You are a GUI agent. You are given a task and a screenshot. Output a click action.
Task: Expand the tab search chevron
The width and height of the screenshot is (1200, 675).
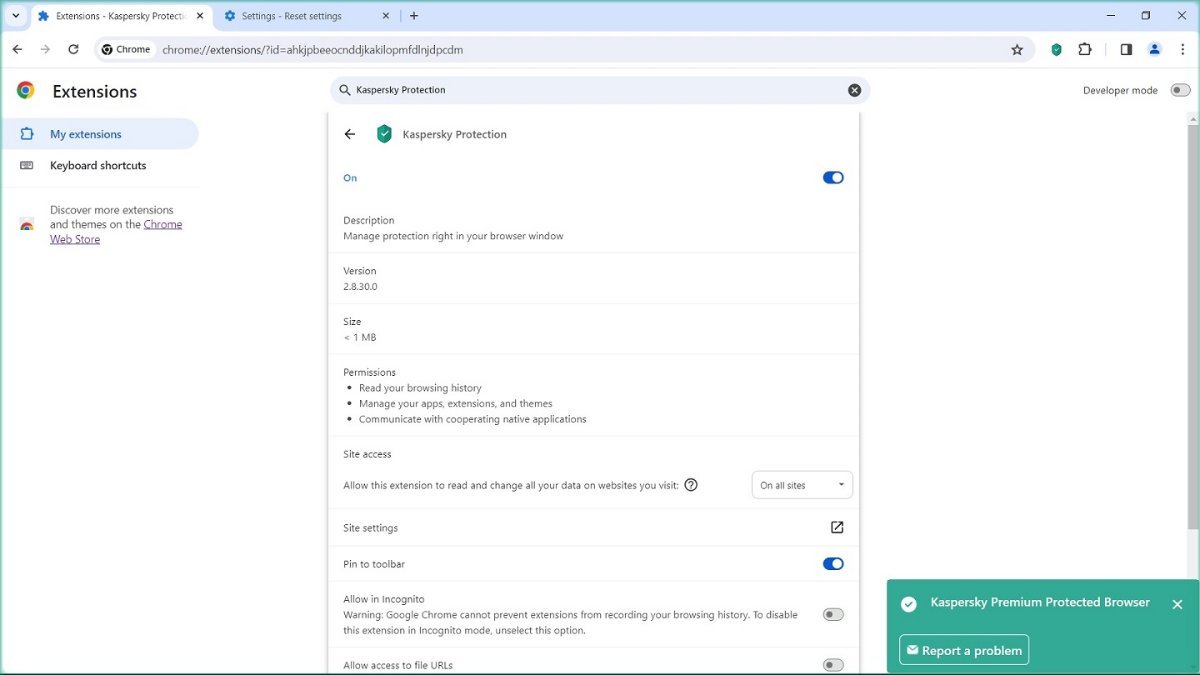[16, 16]
